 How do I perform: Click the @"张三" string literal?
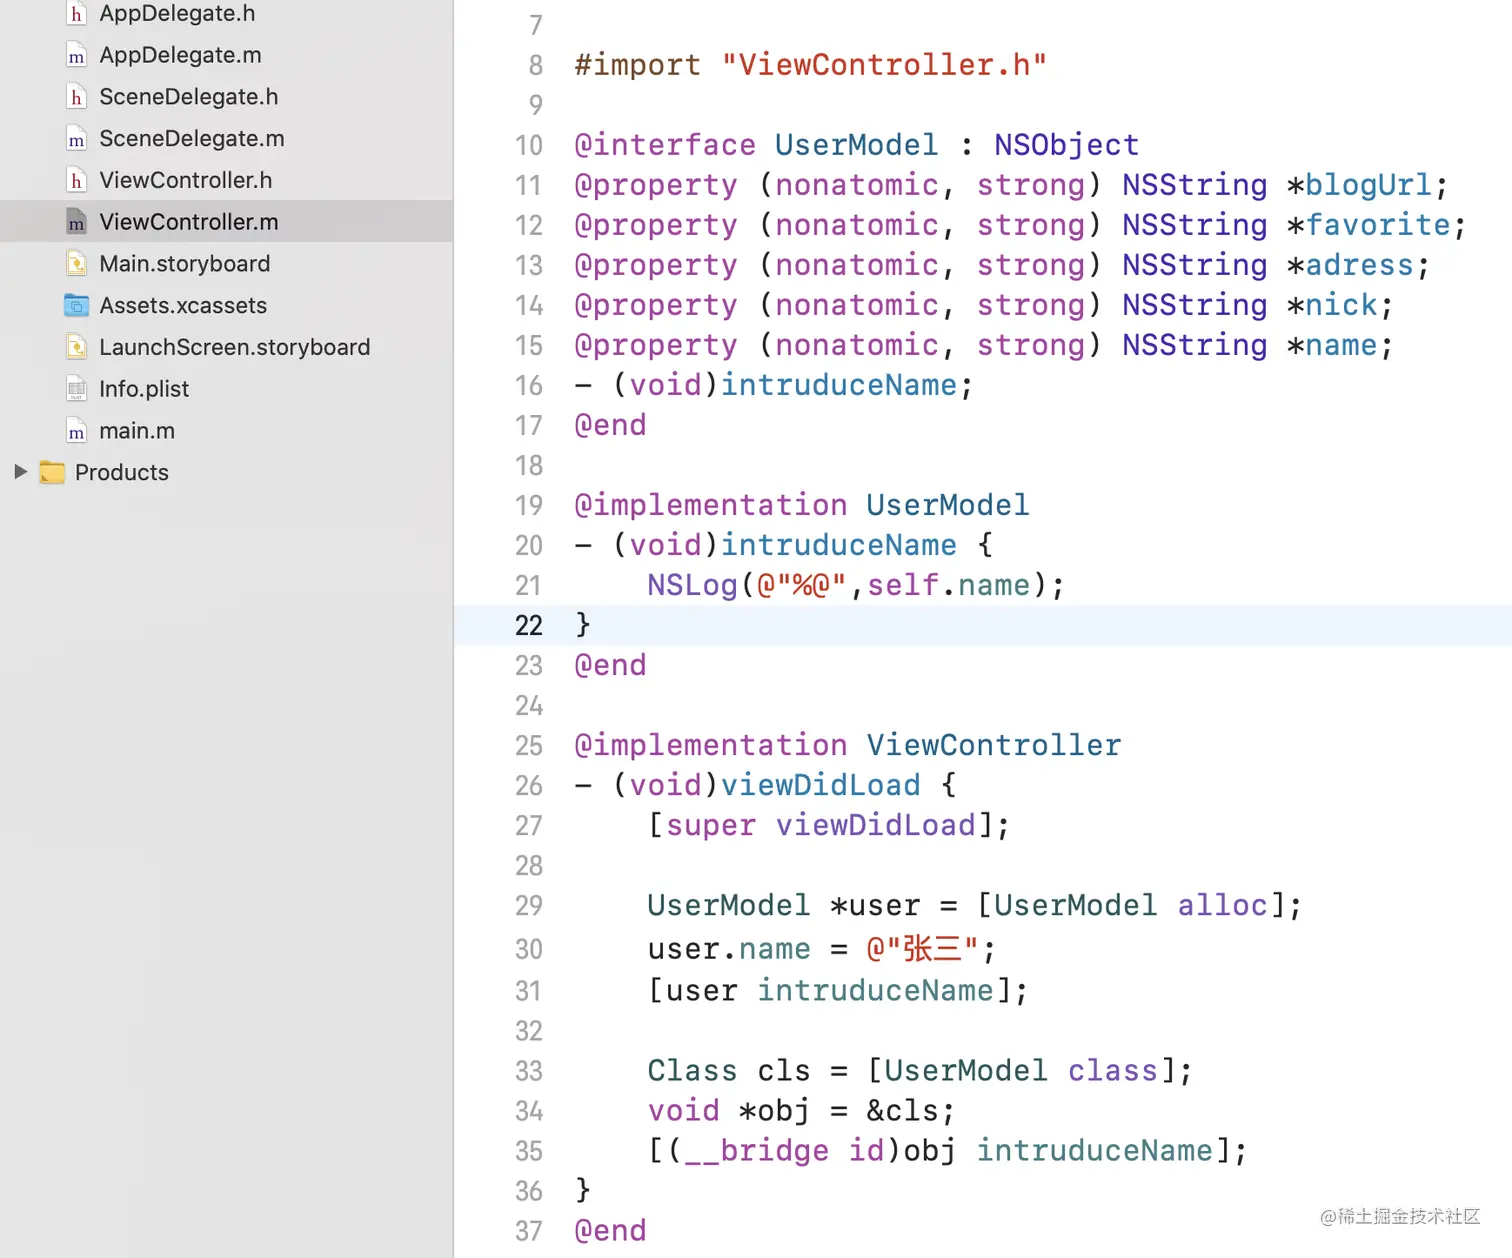click(x=921, y=949)
